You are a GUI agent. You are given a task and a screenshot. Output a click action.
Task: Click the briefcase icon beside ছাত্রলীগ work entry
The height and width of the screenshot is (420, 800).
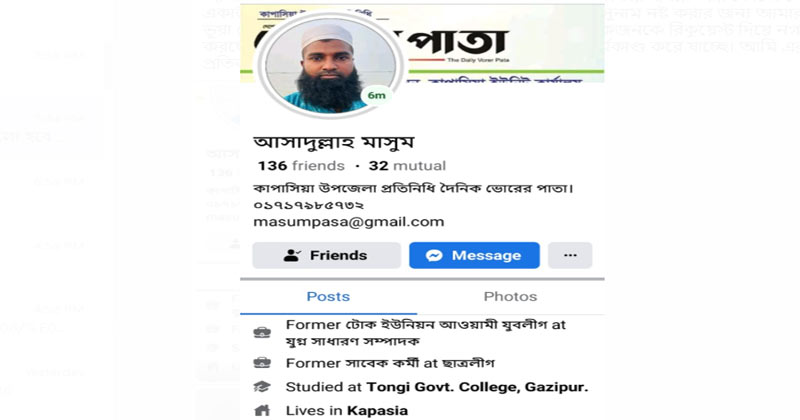tap(262, 363)
